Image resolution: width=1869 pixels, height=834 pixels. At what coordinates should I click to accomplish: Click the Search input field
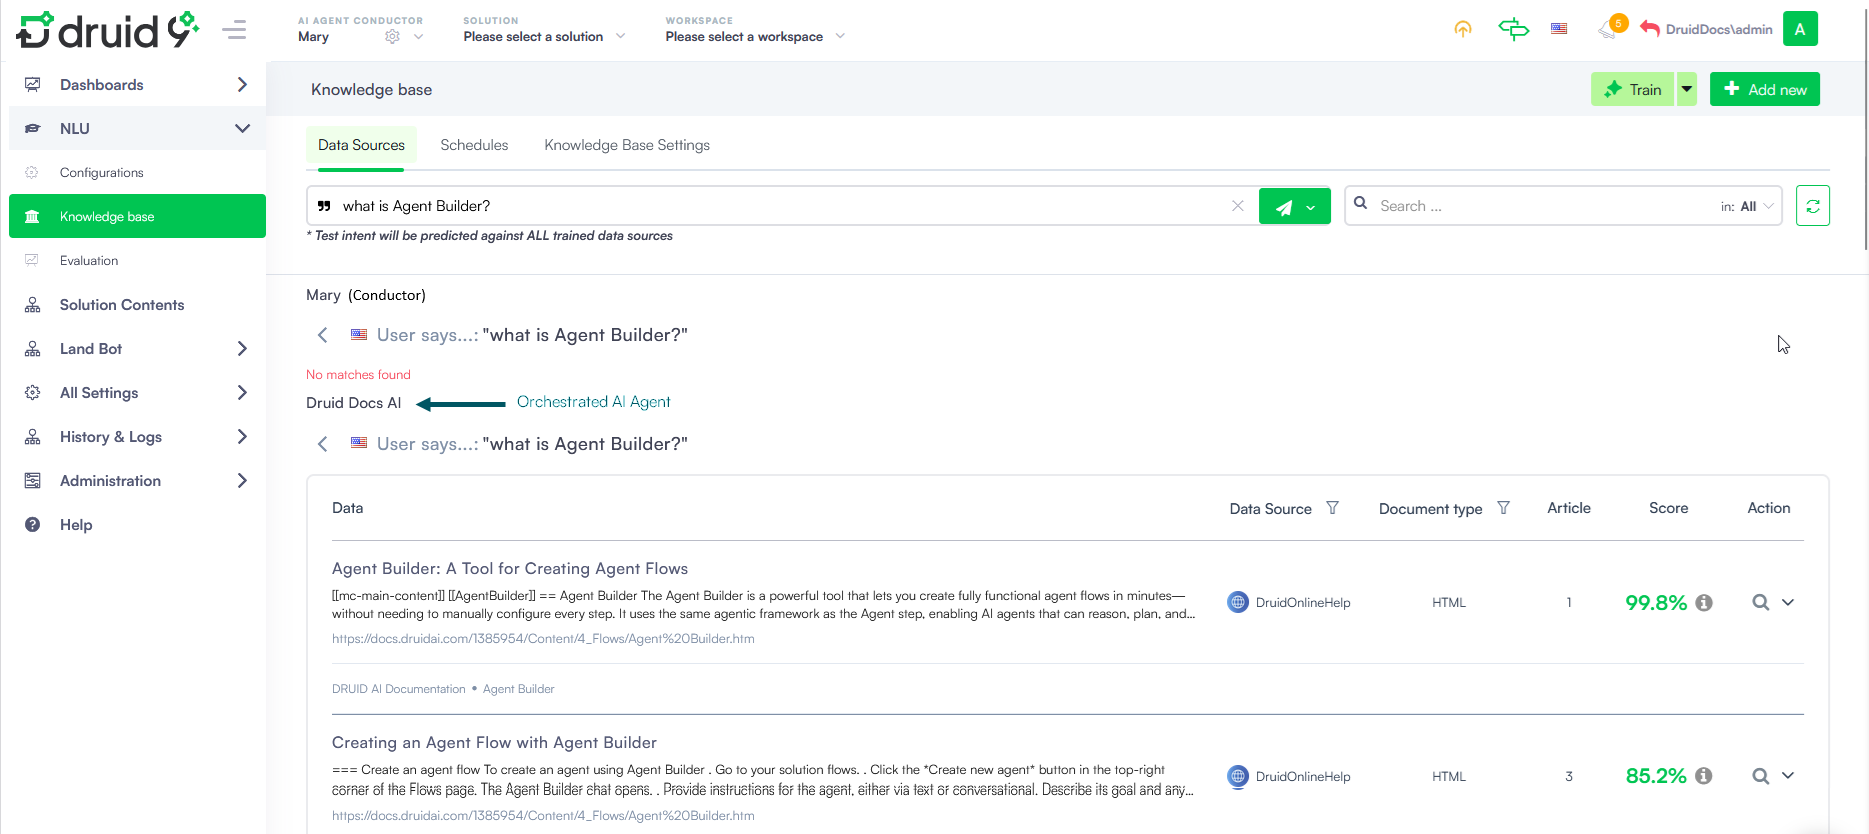1540,206
